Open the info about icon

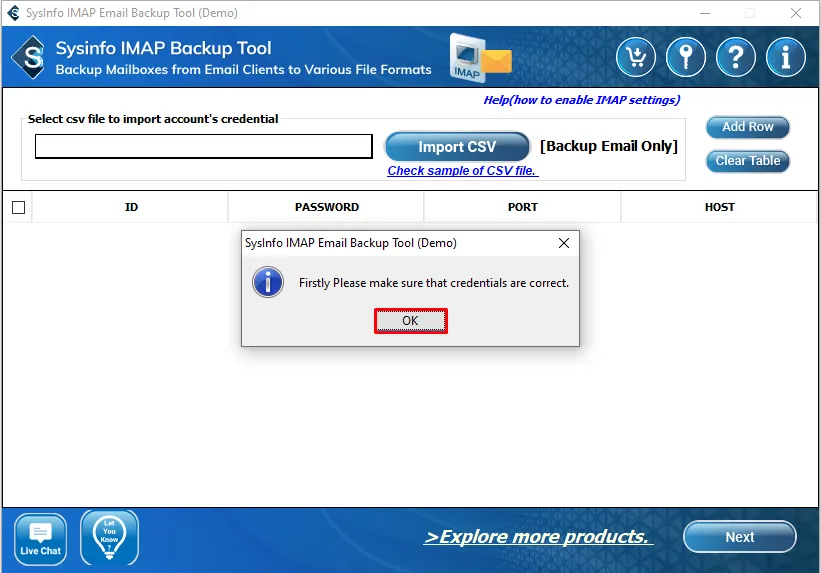tap(785, 57)
